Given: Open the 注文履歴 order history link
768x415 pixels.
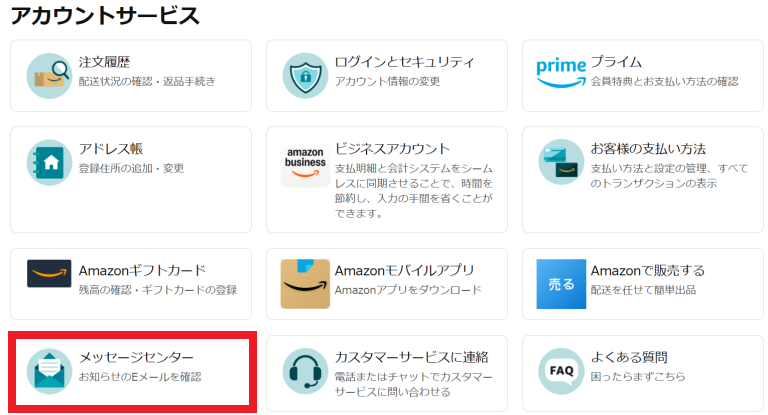Looking at the screenshot, I should tap(103, 62).
